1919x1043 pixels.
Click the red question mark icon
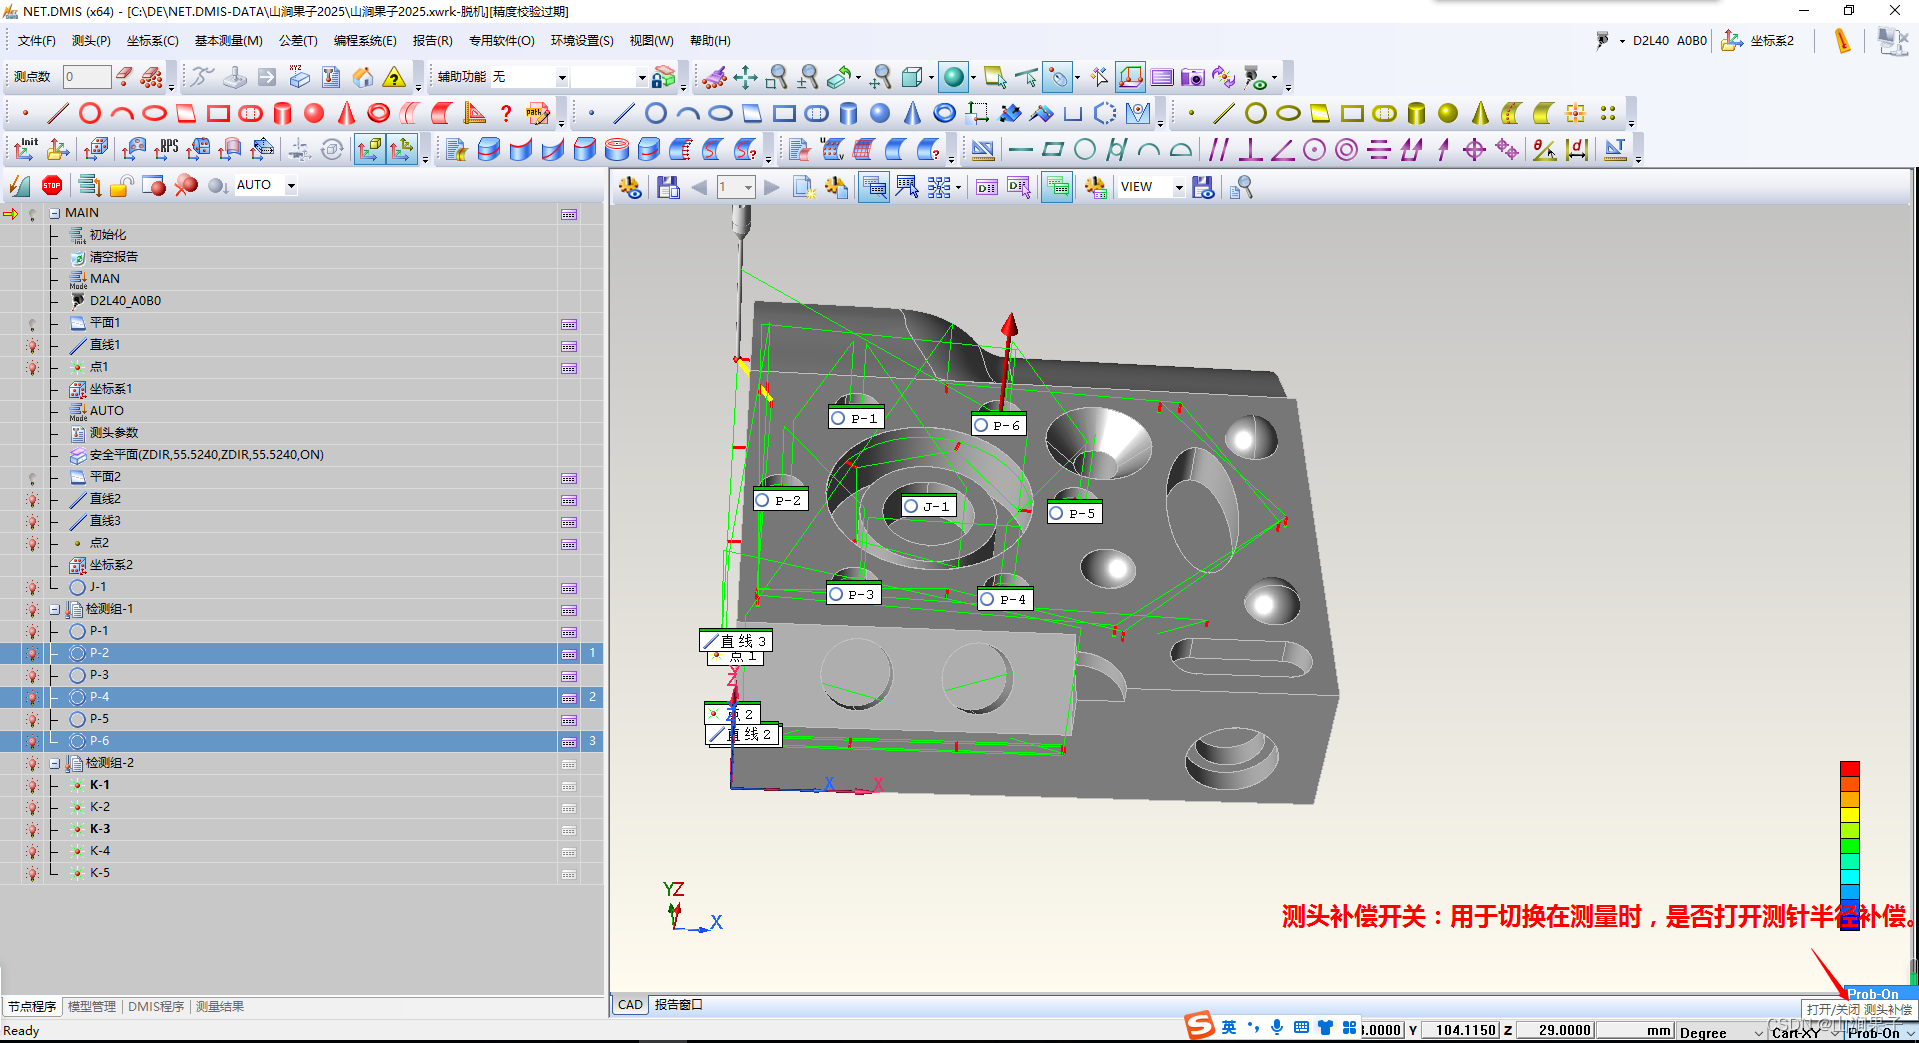506,113
